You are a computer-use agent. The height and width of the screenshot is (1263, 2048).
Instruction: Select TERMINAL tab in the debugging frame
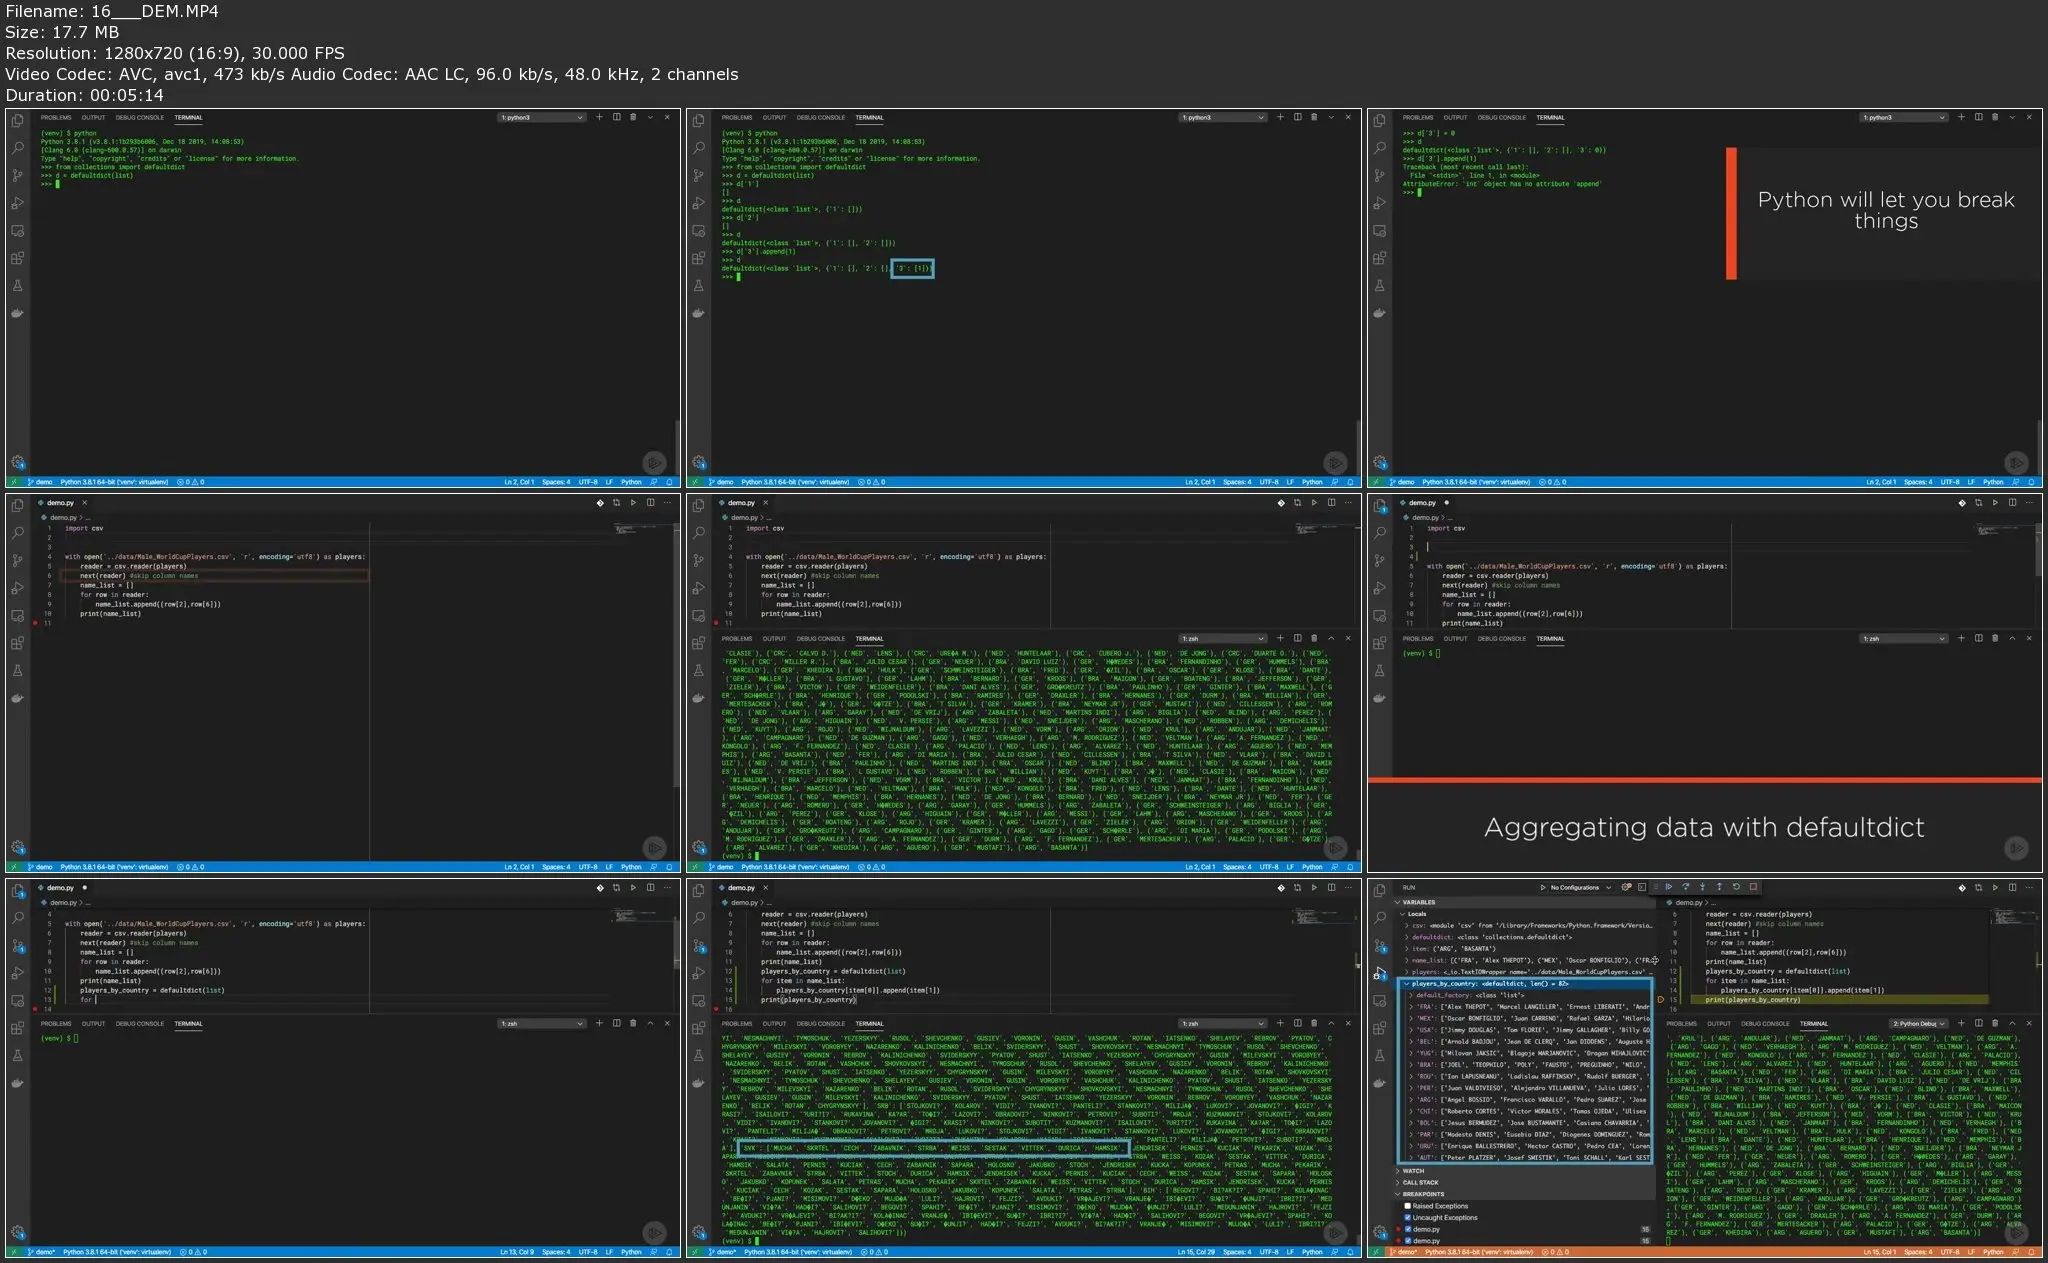pos(1814,1023)
